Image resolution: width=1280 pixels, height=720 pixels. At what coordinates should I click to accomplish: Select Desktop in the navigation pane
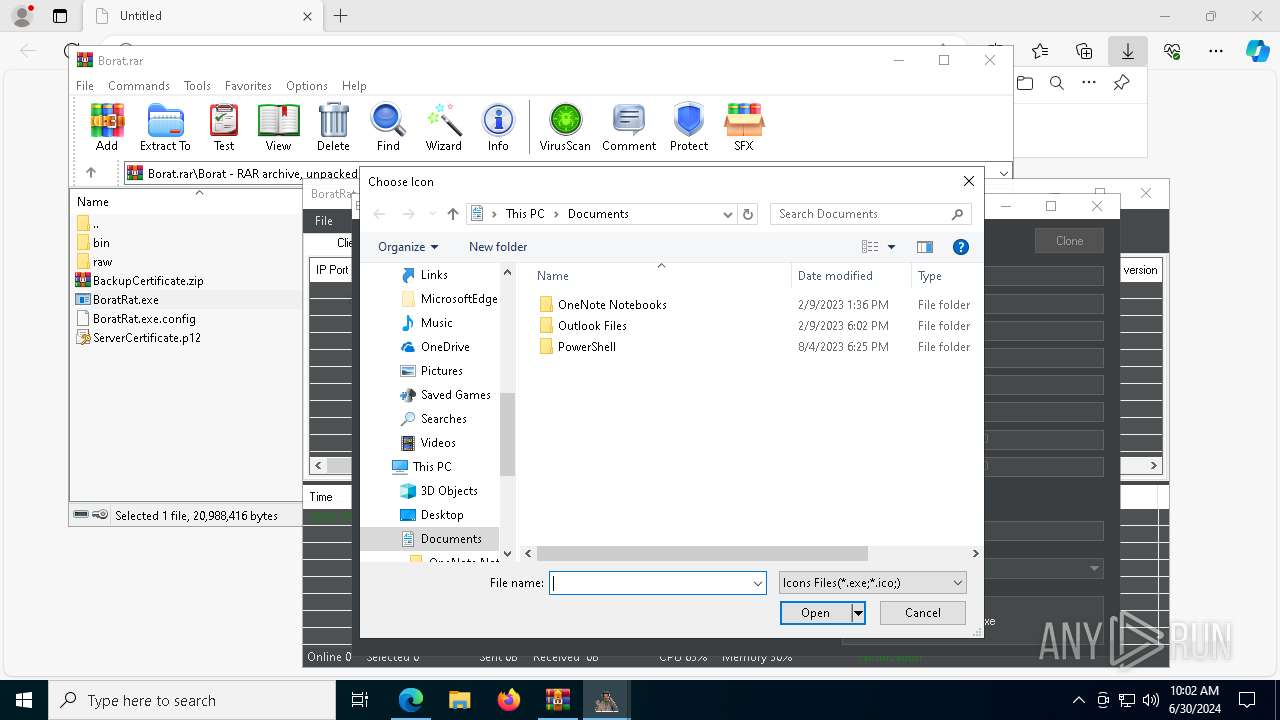pyautogui.click(x=441, y=515)
